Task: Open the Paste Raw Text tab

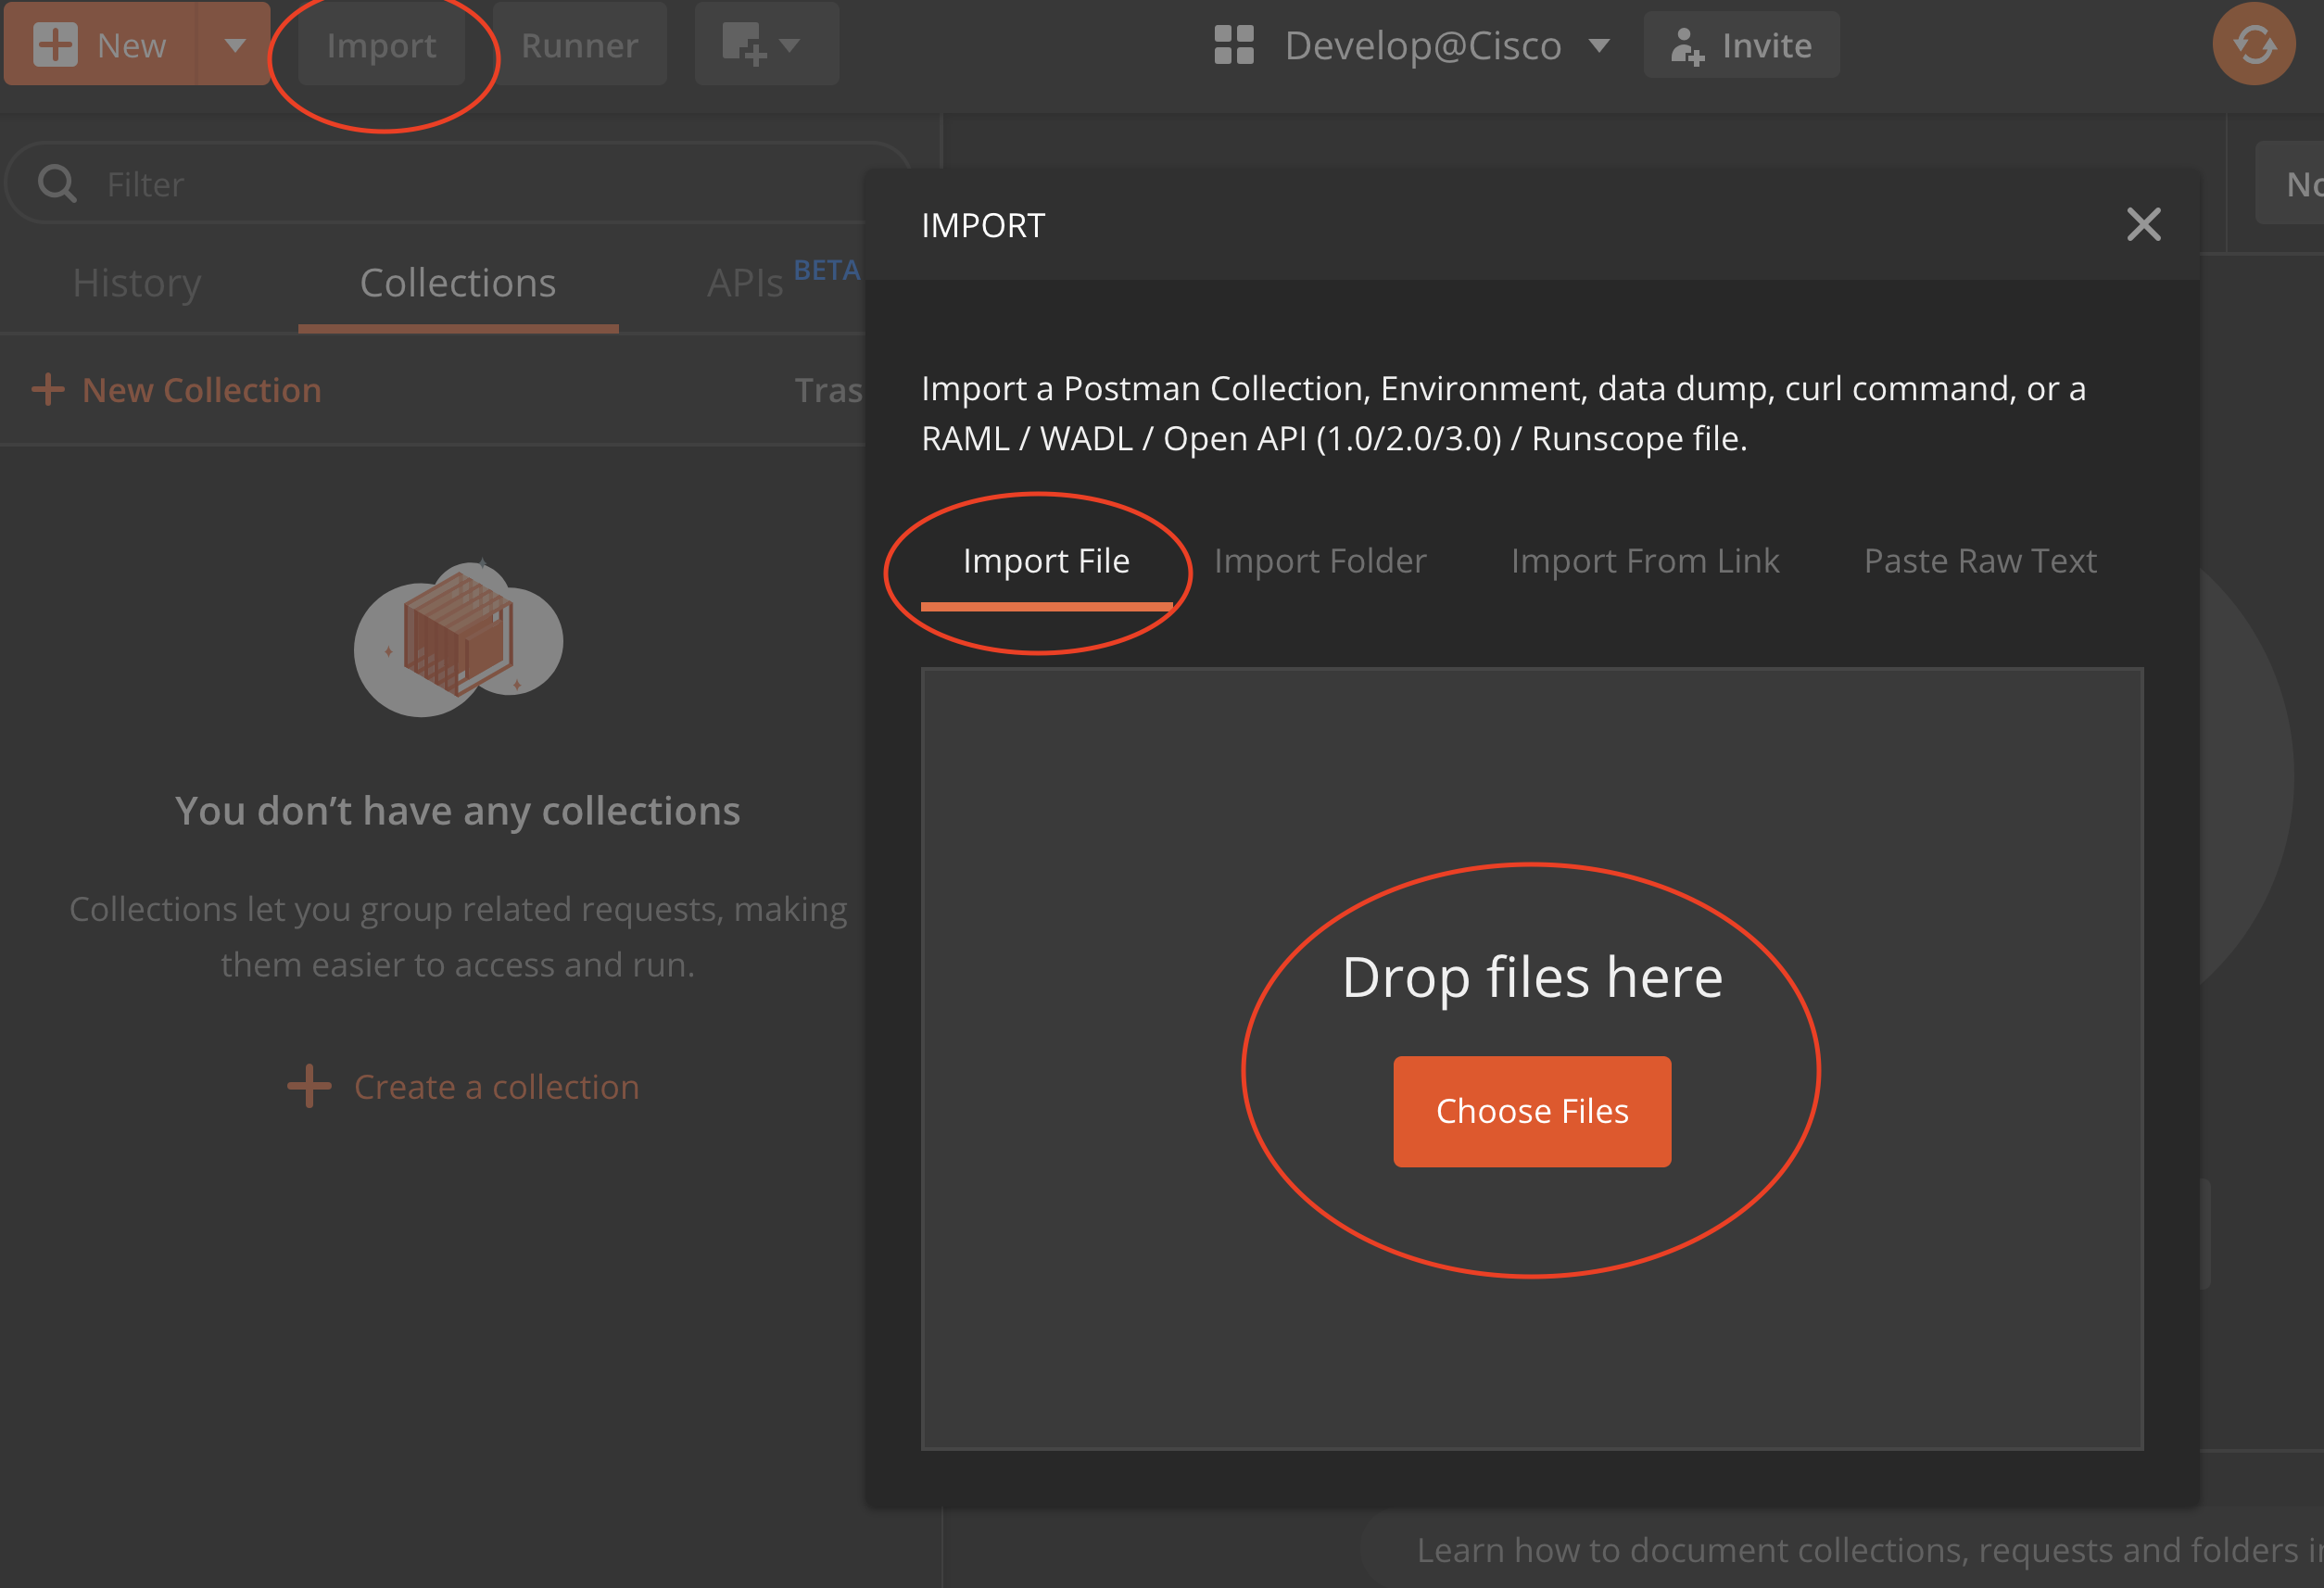Action: (x=1979, y=561)
